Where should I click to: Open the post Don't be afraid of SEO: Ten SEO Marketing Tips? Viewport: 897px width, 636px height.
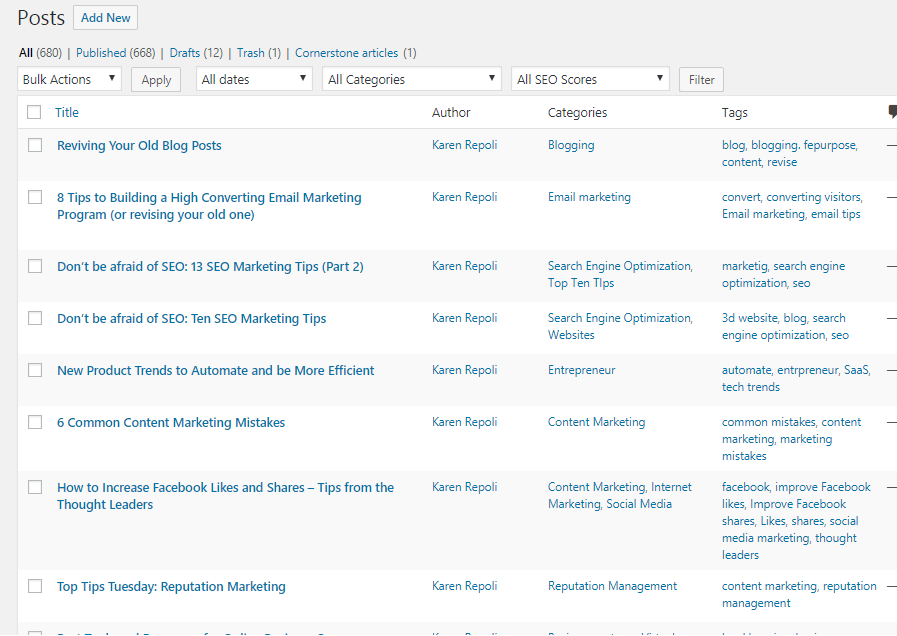[x=191, y=318]
